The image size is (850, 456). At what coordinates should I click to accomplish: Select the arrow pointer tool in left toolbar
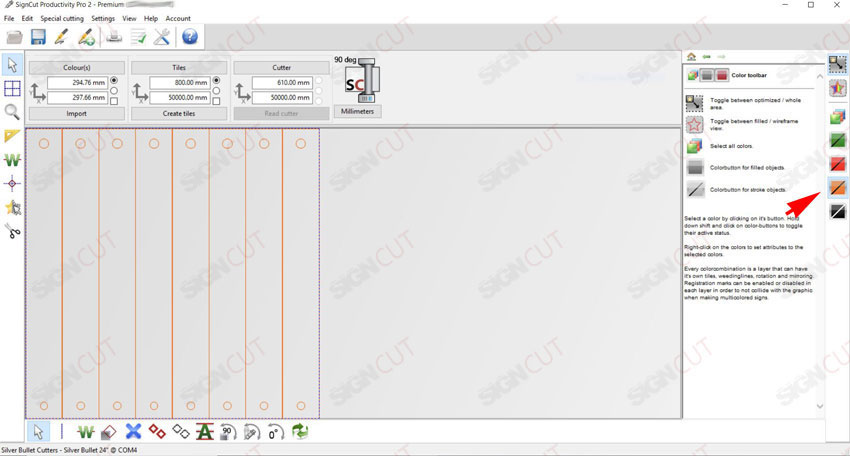pos(12,65)
